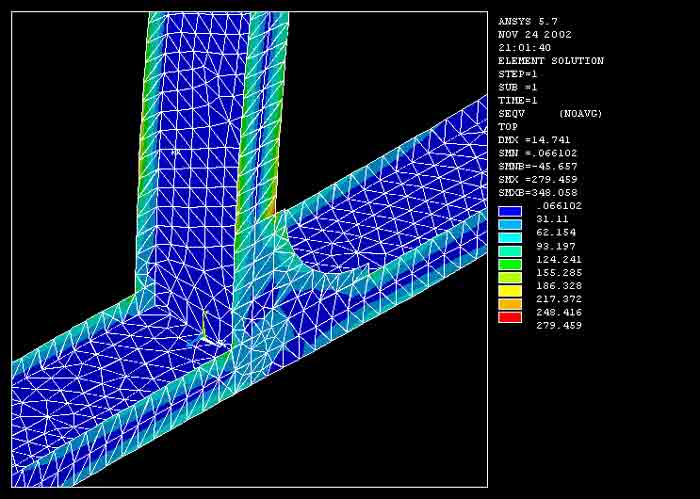Click the 'ANSYS 5.7' title text

[x=528, y=21]
